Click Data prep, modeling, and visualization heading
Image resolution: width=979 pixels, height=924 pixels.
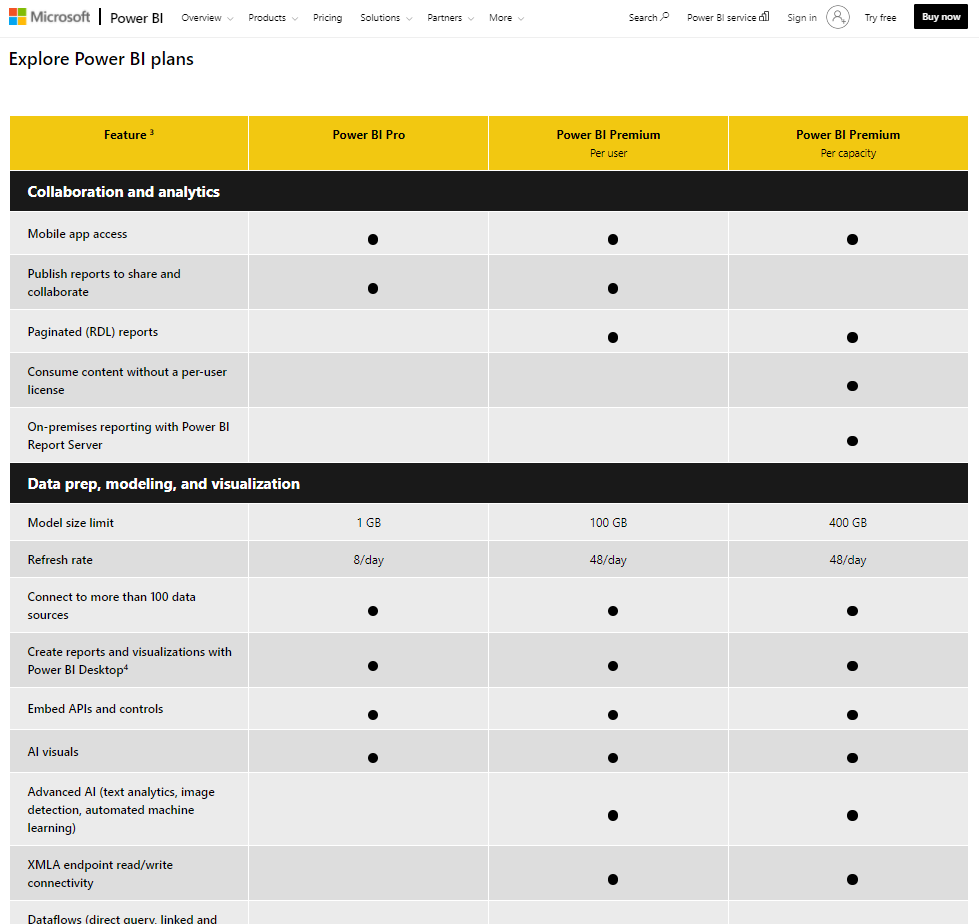[164, 484]
